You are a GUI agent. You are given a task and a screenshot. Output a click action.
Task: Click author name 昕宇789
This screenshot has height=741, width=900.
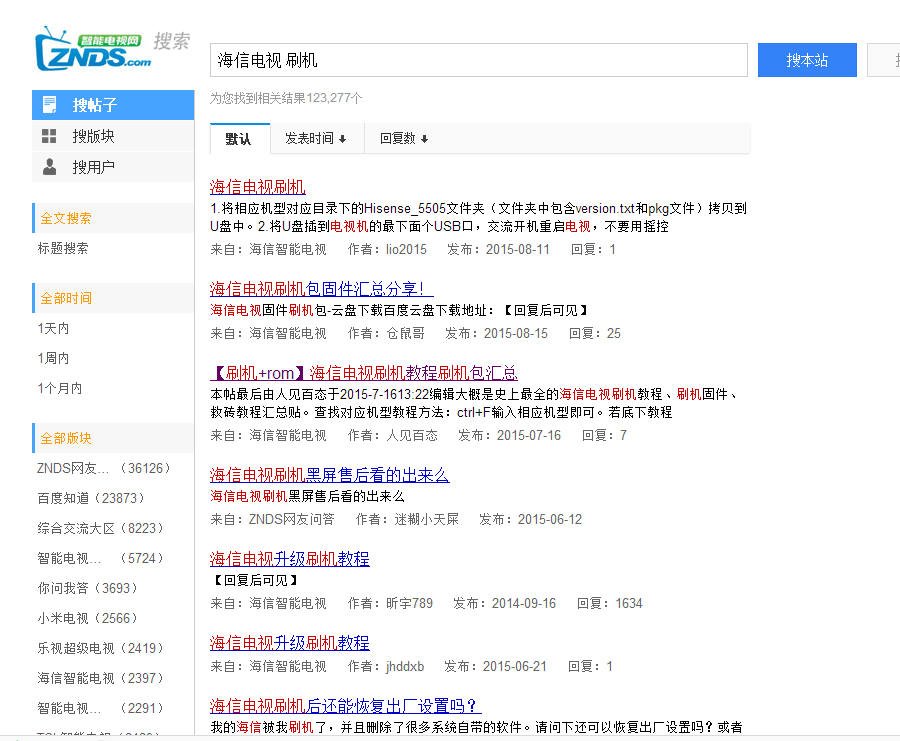click(x=409, y=603)
